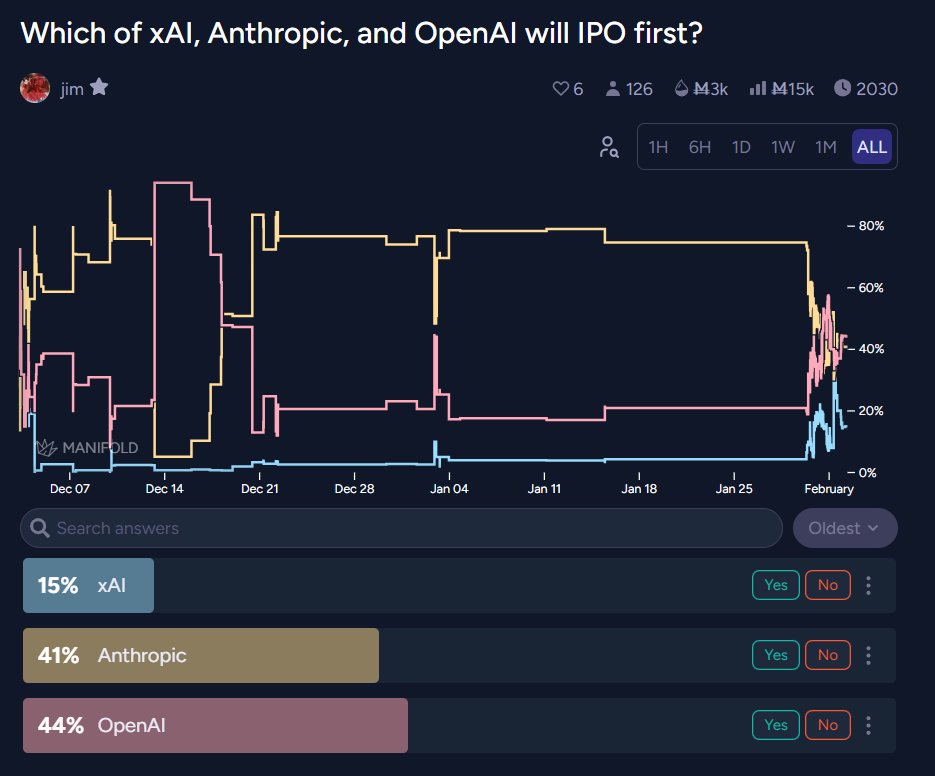
Task: Select the 41% Anthropic answer bar
Action: 459,655
